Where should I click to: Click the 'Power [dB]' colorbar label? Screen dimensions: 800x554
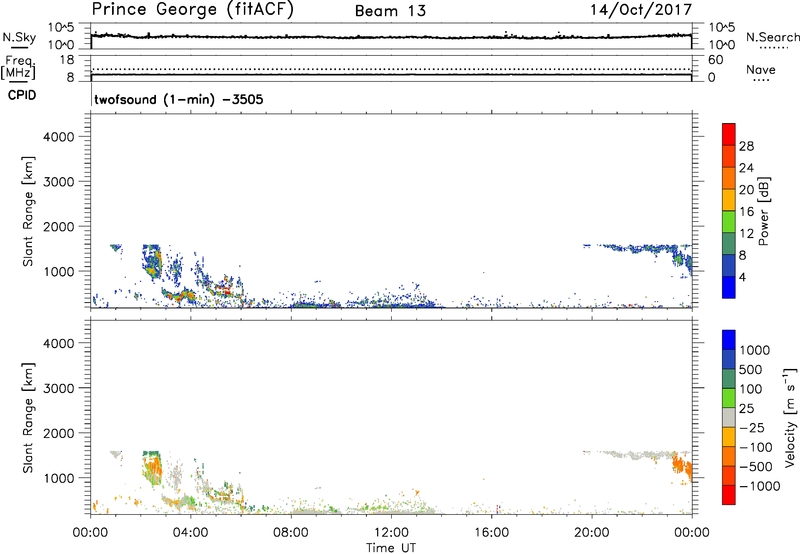(763, 211)
